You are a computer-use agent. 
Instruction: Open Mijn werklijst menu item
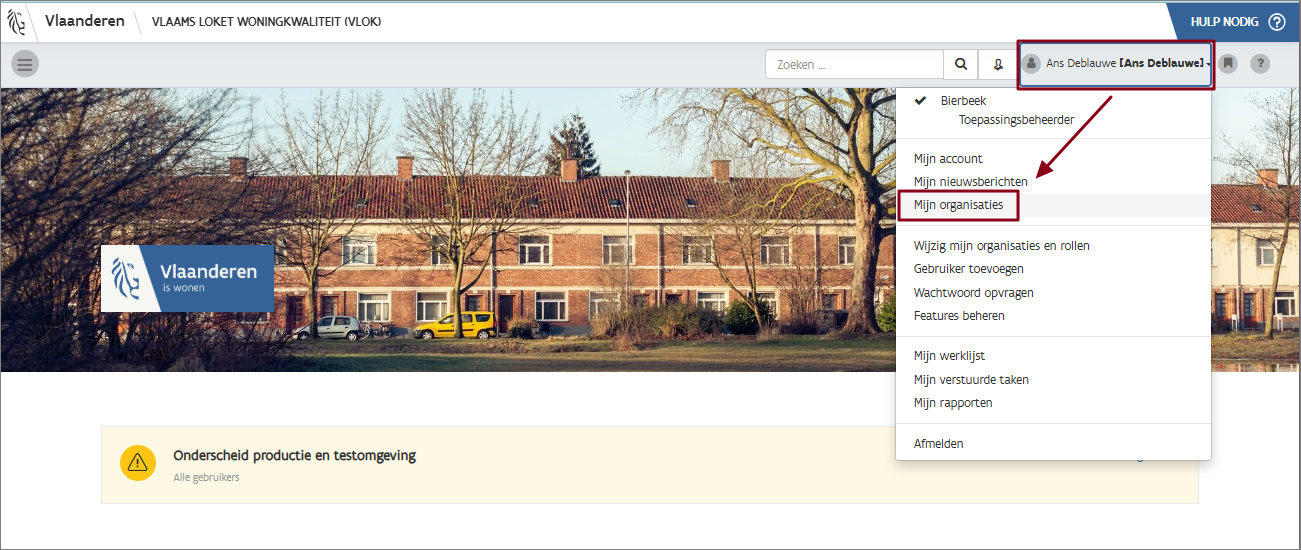tap(949, 356)
